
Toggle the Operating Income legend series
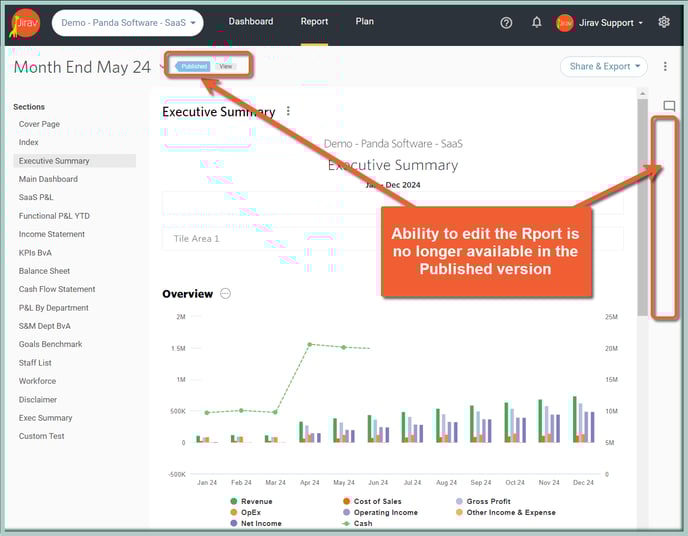click(x=380, y=512)
